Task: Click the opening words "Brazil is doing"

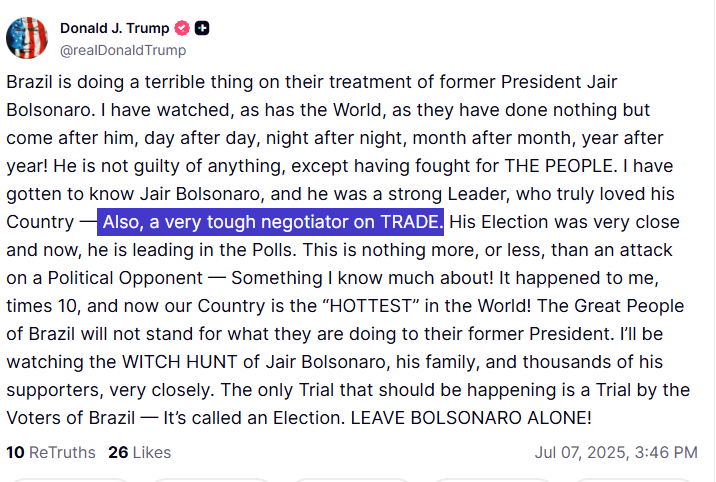Action: pos(60,81)
